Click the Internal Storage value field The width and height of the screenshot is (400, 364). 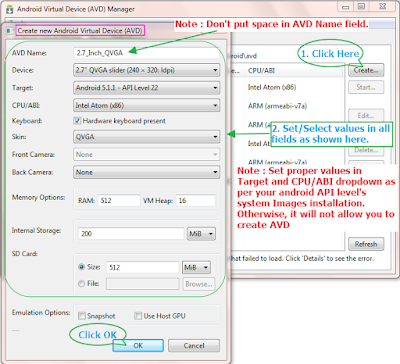[131, 234]
